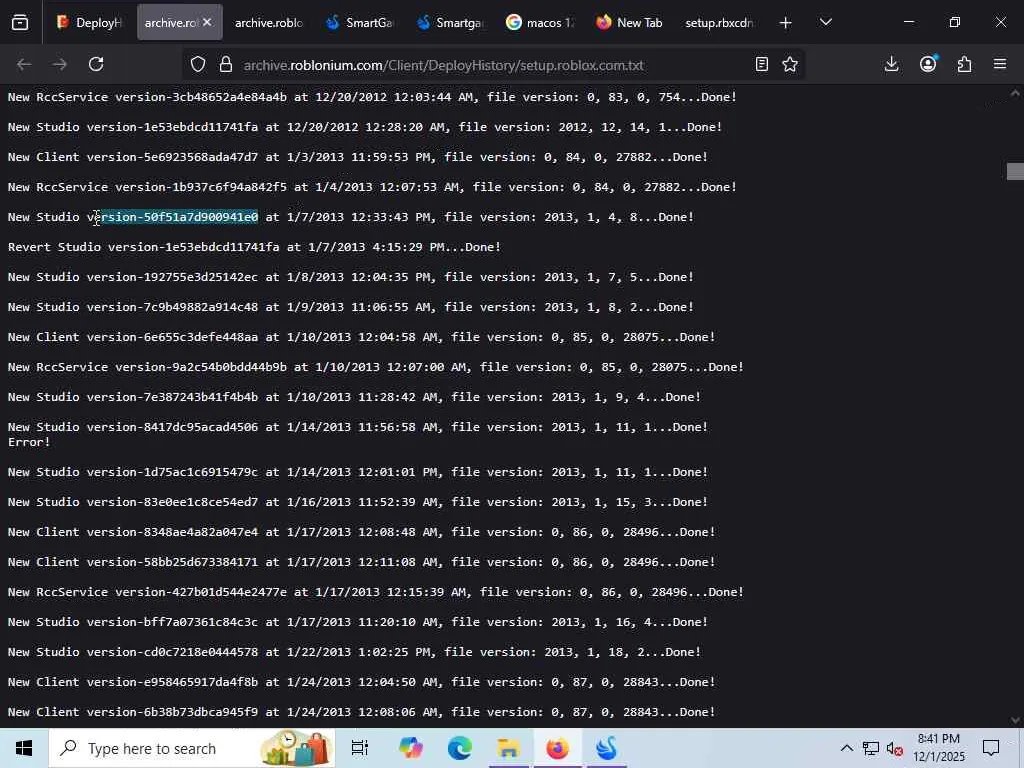The width and height of the screenshot is (1024, 768).
Task: Click text 'version-427b01d544e2477e'
Action: point(201,592)
